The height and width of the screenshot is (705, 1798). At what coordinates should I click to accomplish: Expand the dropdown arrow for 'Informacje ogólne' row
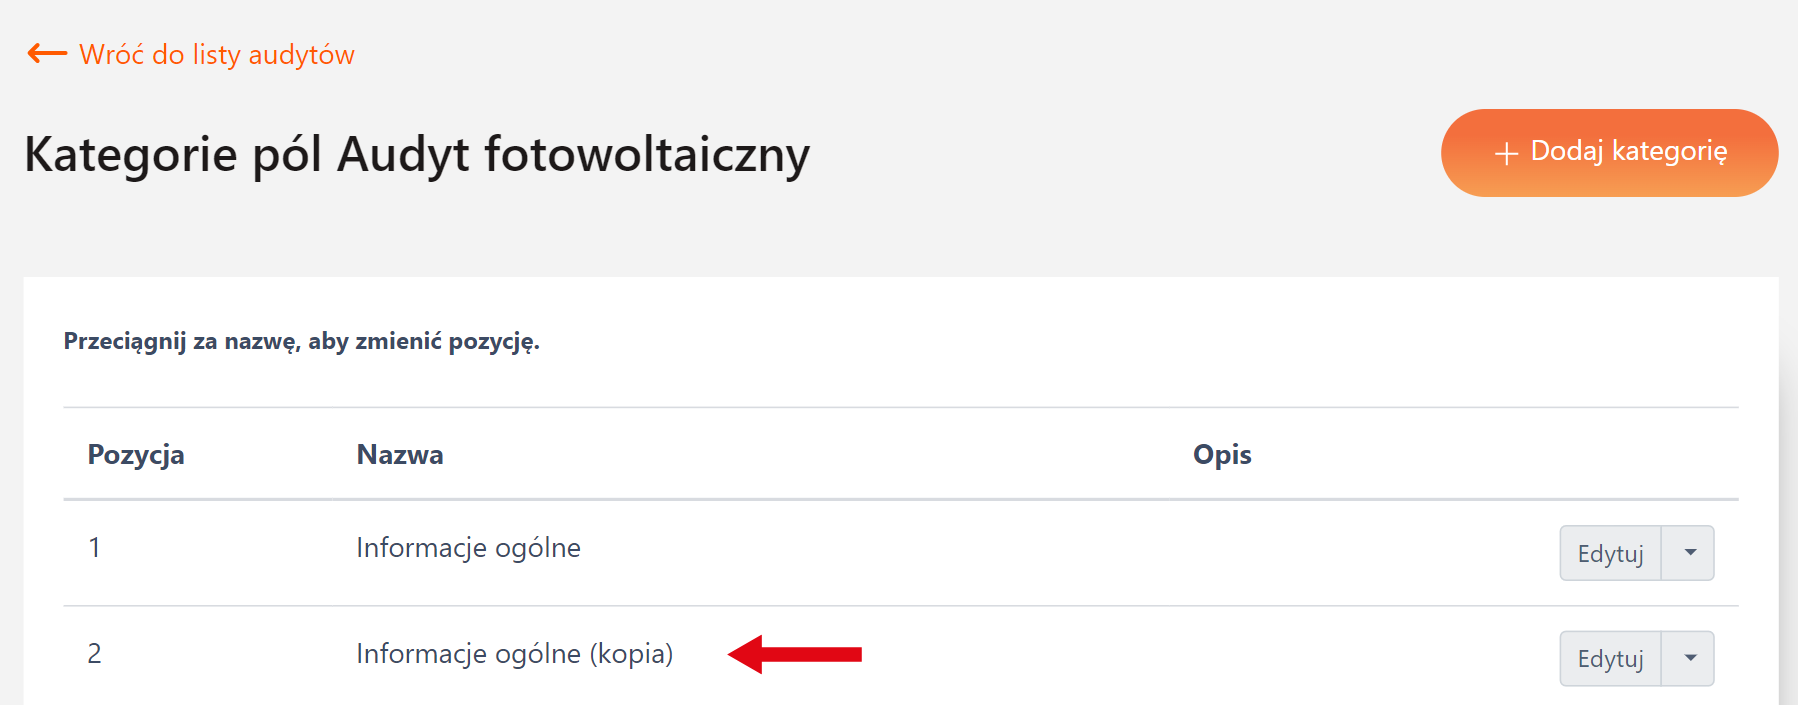pyautogui.click(x=1689, y=553)
